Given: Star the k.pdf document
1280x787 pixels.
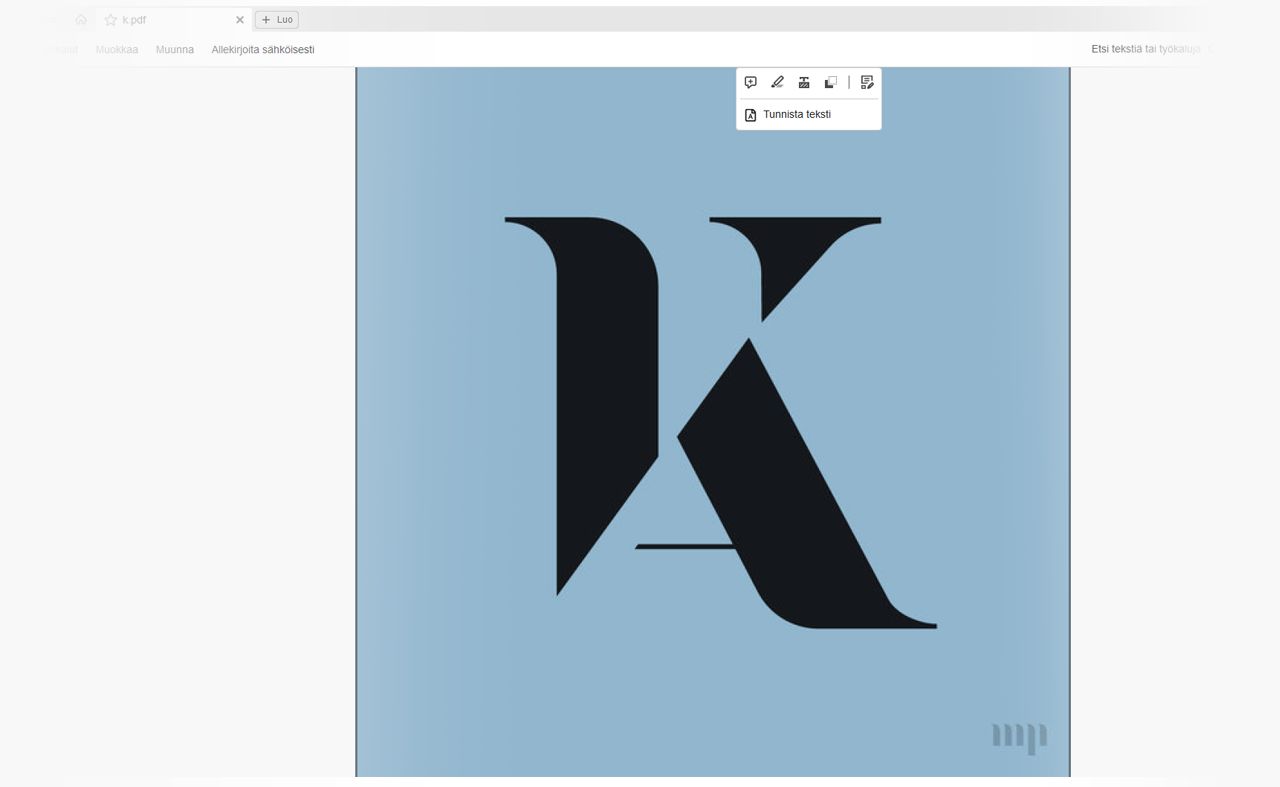Looking at the screenshot, I should pos(111,20).
